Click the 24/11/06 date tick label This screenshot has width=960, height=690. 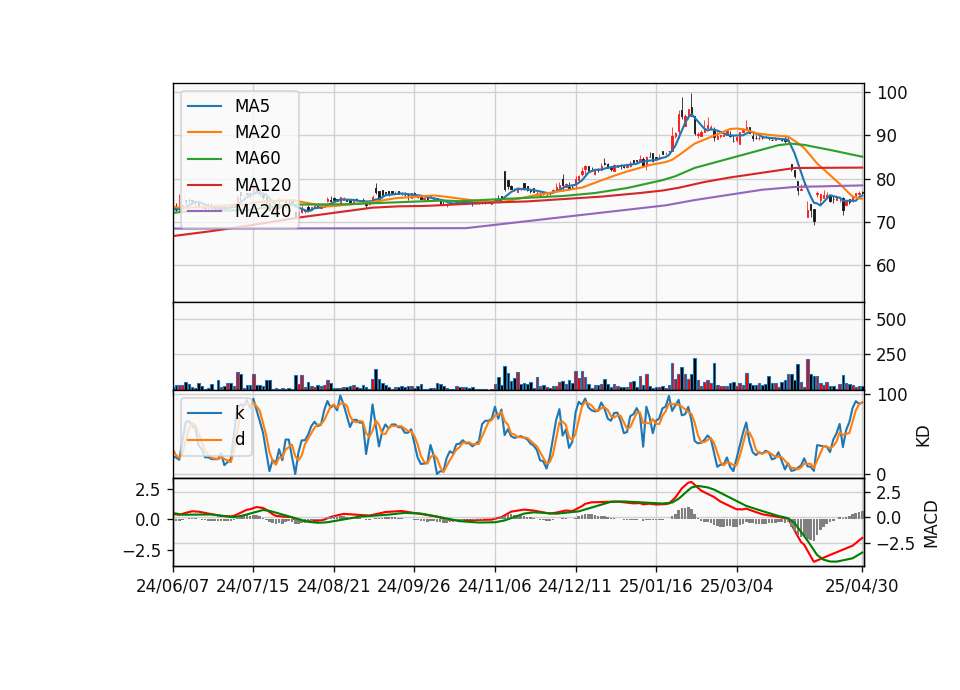pyautogui.click(x=495, y=586)
